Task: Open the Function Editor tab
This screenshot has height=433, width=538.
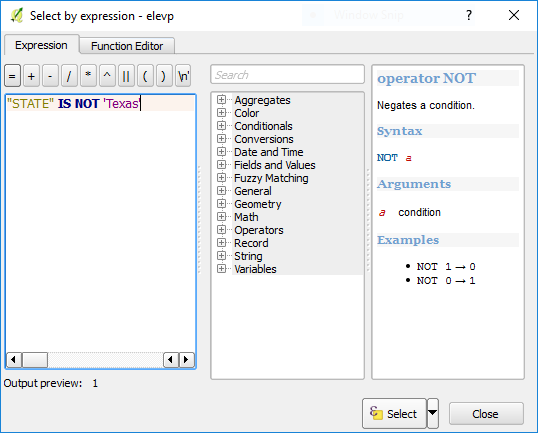Action: [x=127, y=46]
